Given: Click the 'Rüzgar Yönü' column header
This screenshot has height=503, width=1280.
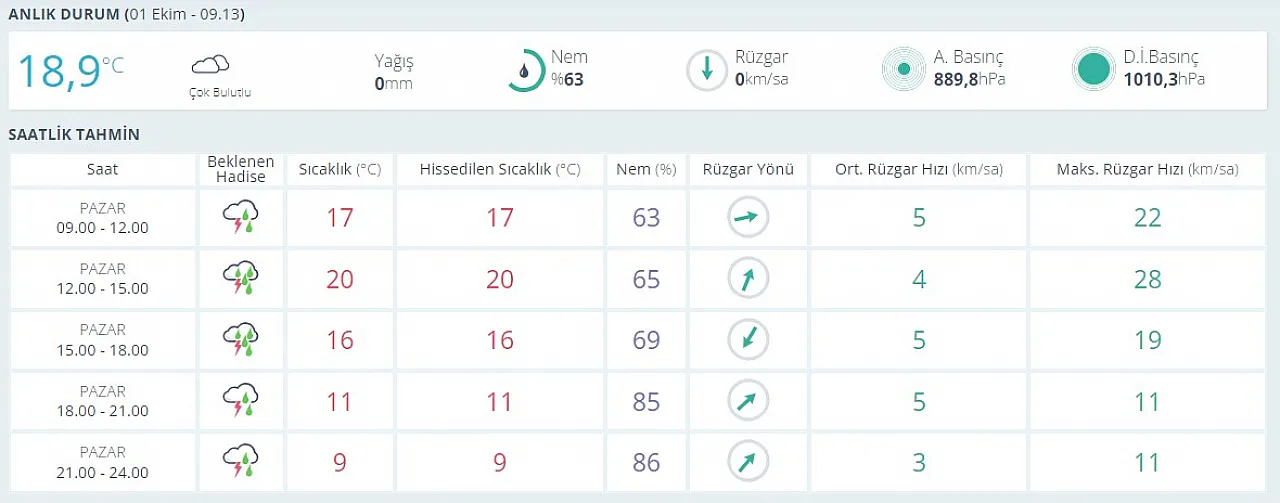Looking at the screenshot, I should pyautogui.click(x=747, y=170).
